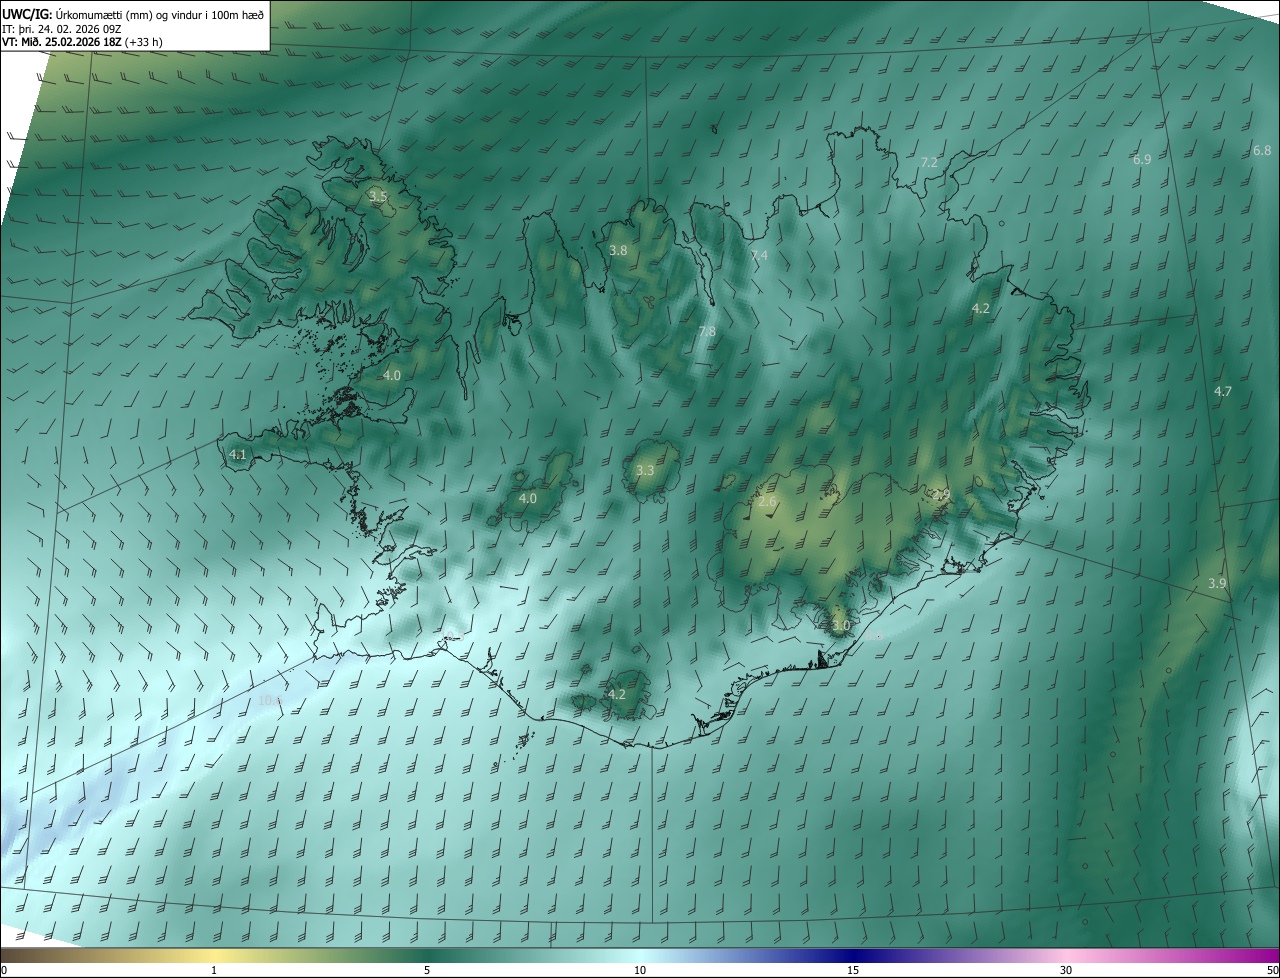1280x978 pixels.
Task: Click the 3.3 value on Hofsjökull glacier
Action: [x=645, y=470]
